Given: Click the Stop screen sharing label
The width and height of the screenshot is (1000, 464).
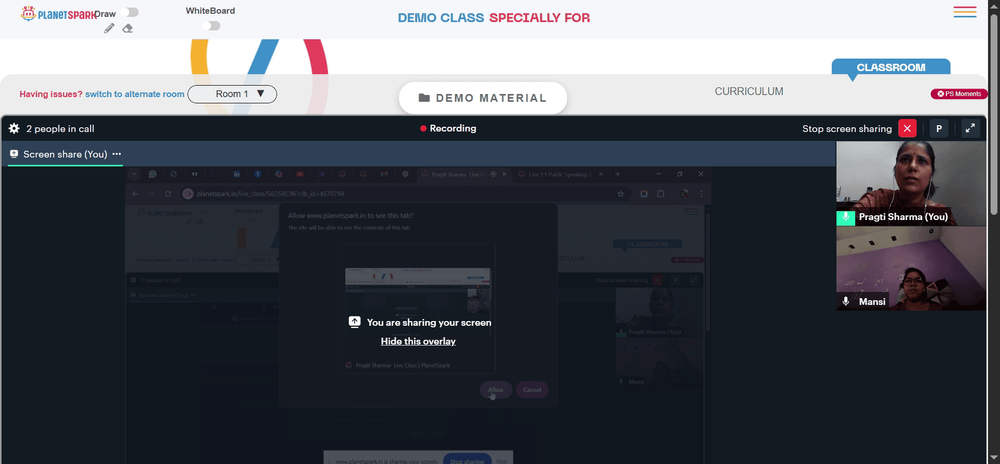Looking at the screenshot, I should 847,129.
